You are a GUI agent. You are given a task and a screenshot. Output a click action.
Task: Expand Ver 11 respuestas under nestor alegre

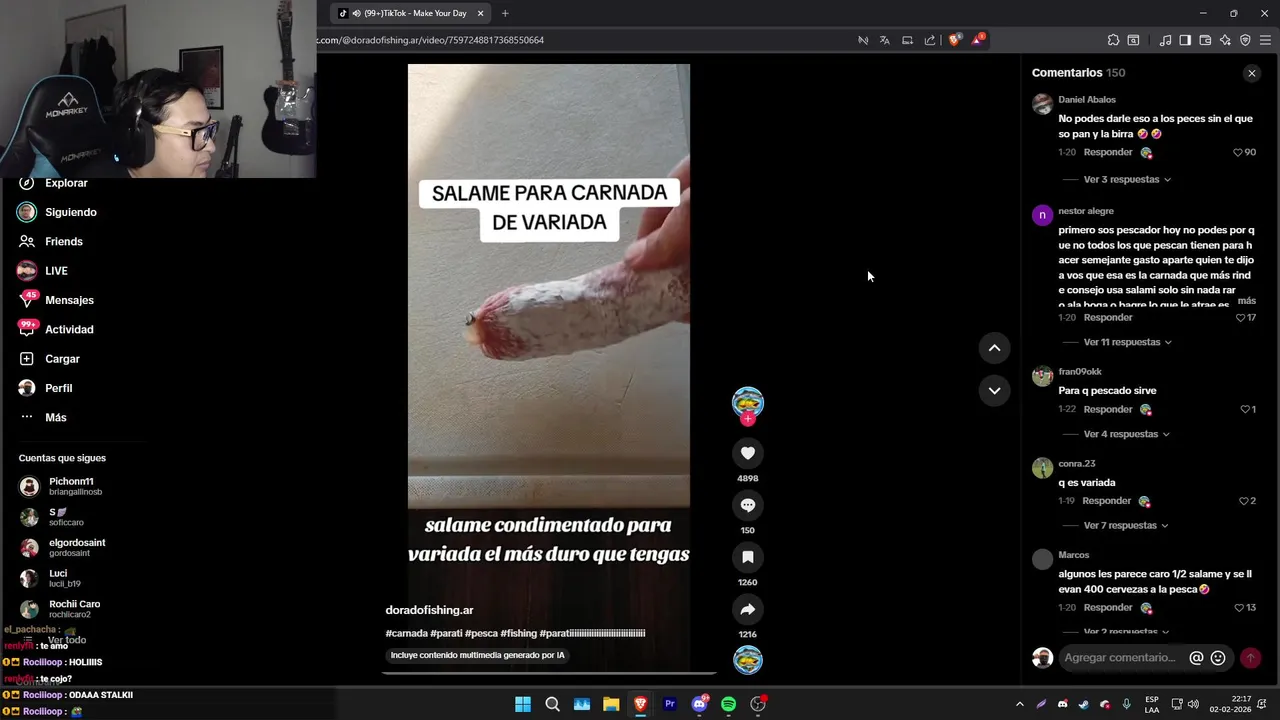(x=1127, y=342)
